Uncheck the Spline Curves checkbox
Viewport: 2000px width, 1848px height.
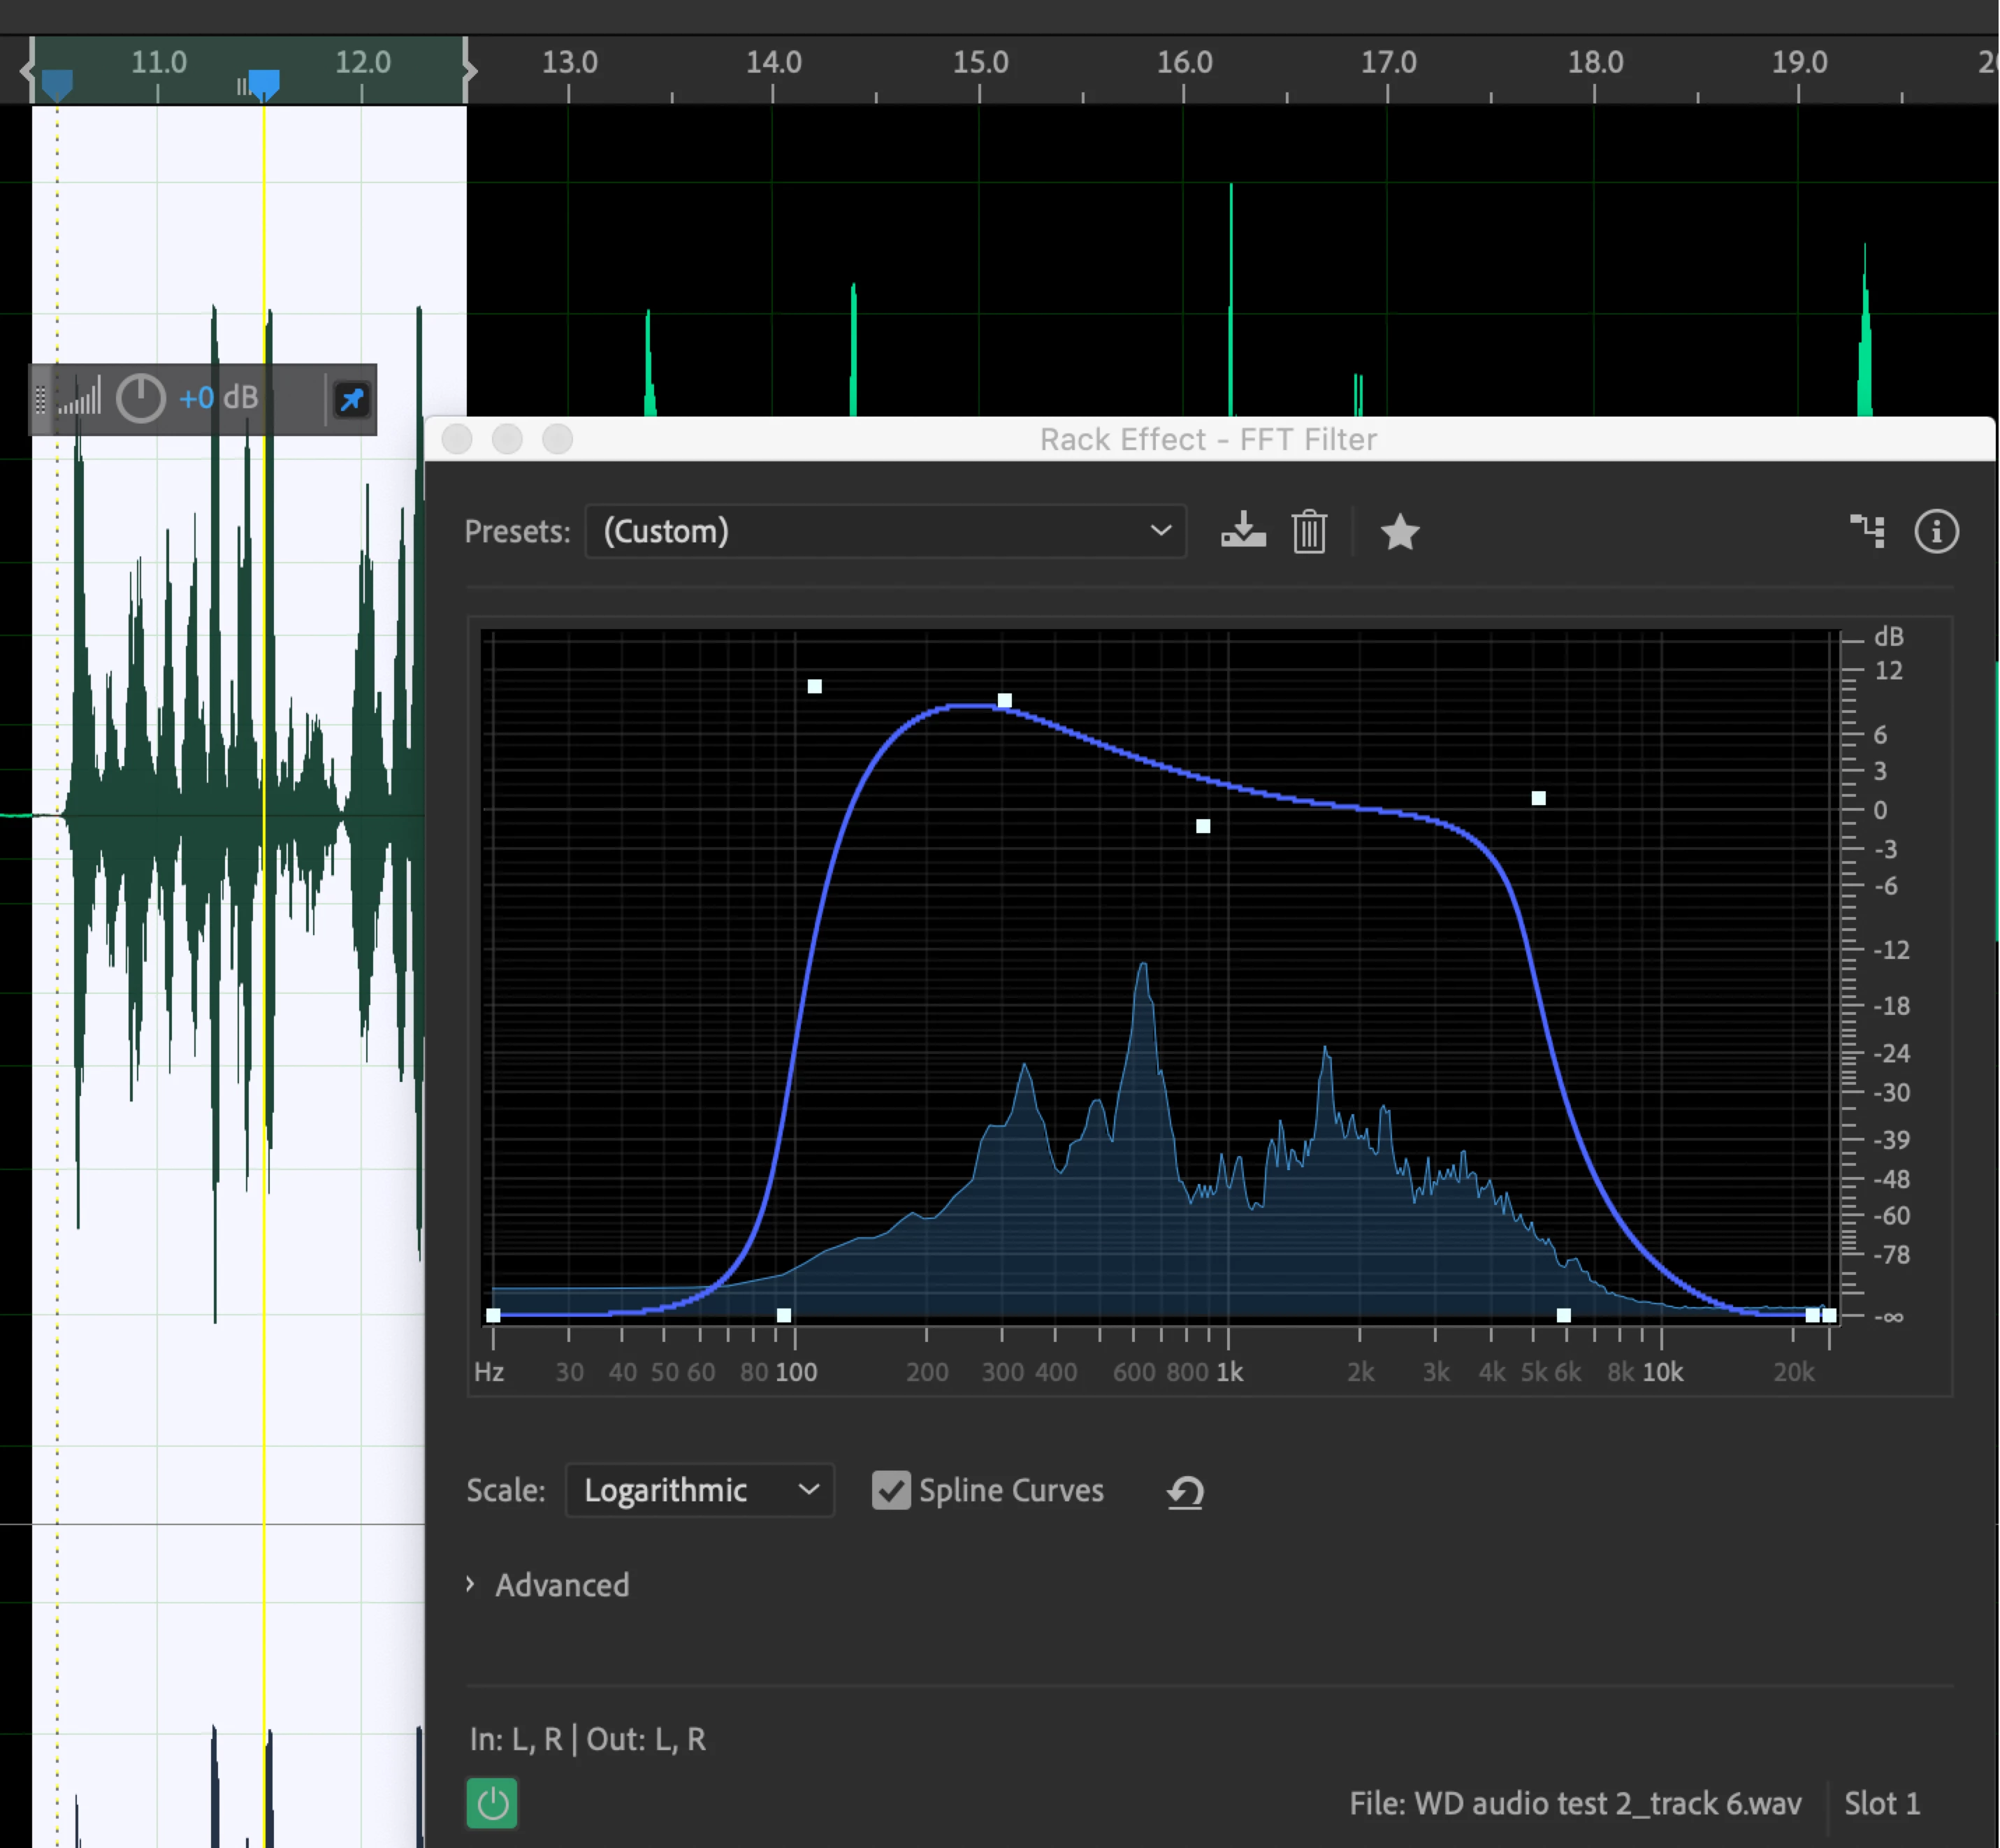point(890,1490)
